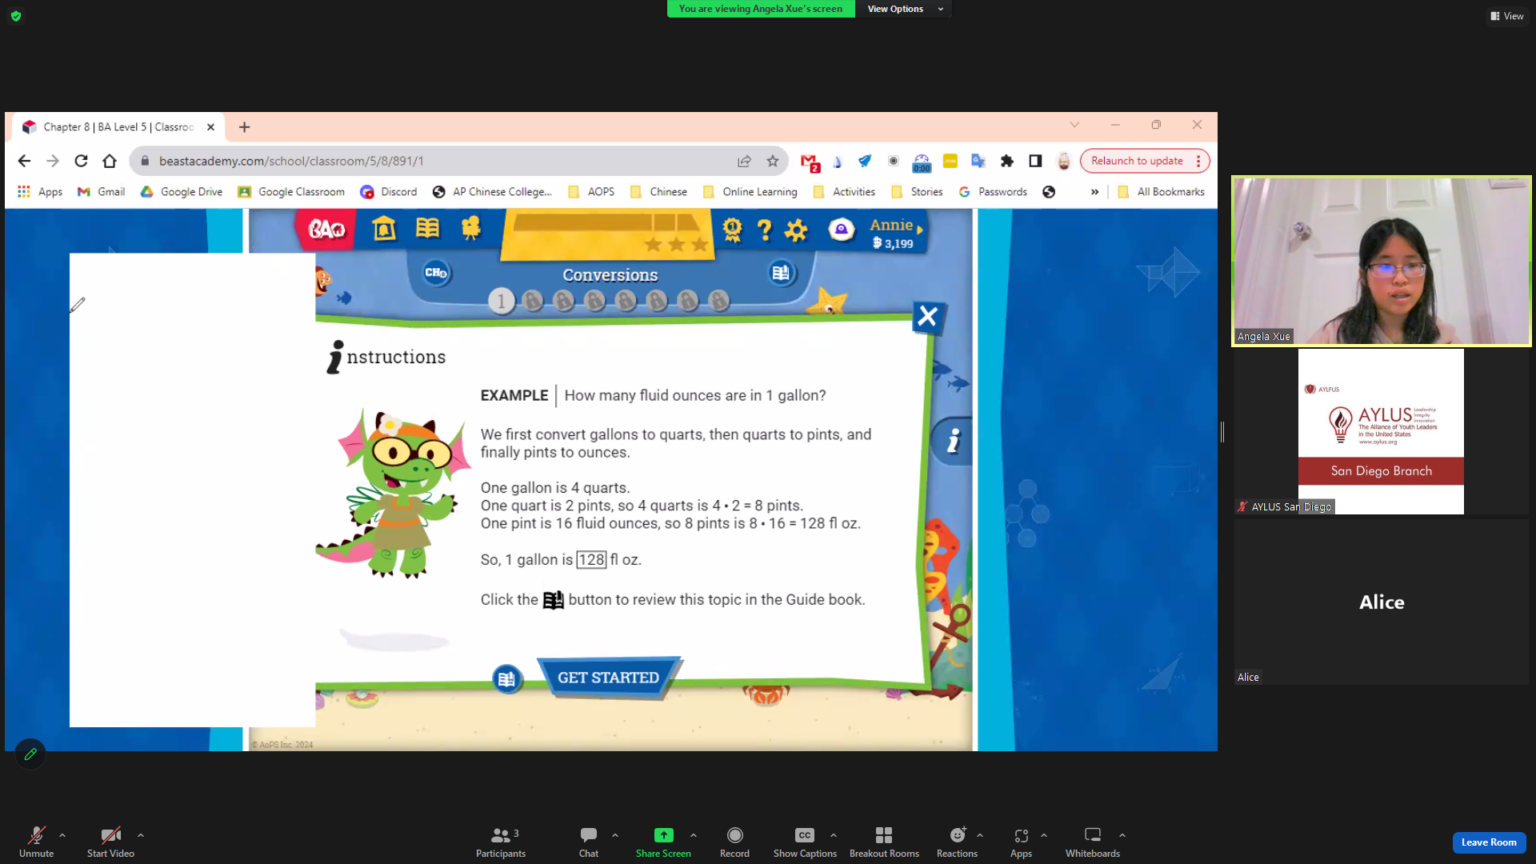1536x864 pixels.
Task: Start Zoom recording
Action: click(x=735, y=842)
